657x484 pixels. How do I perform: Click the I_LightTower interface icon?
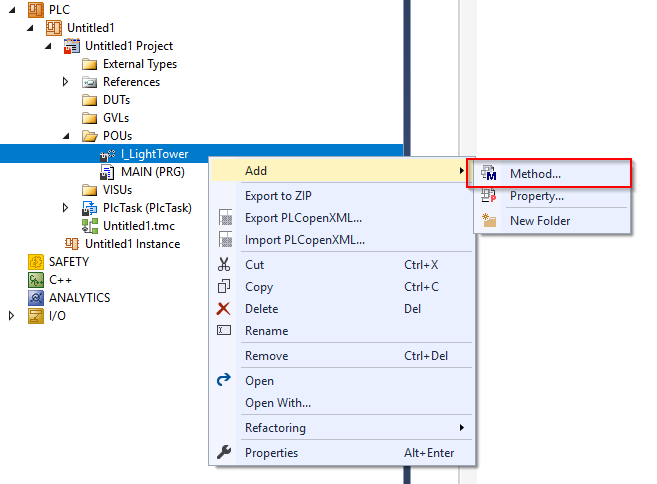[108, 155]
